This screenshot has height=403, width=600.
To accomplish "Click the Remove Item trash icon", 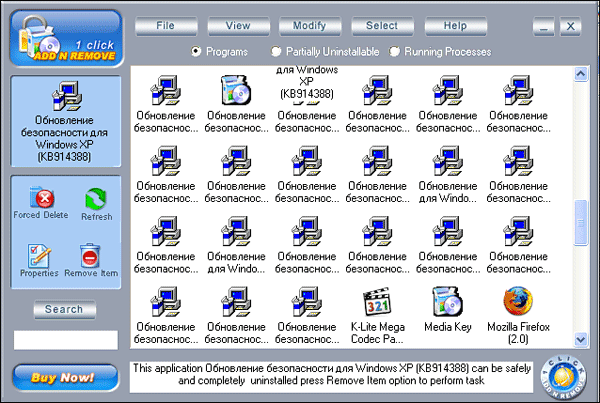I will point(90,255).
